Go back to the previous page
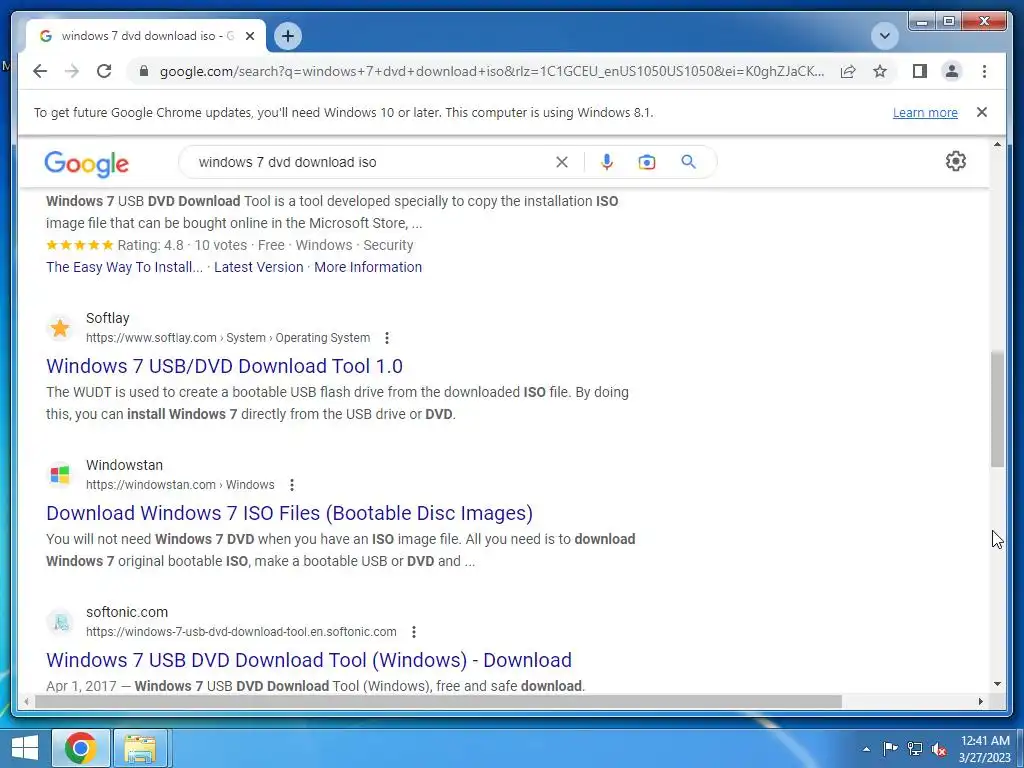Image resolution: width=1024 pixels, height=768 pixels. [x=40, y=71]
